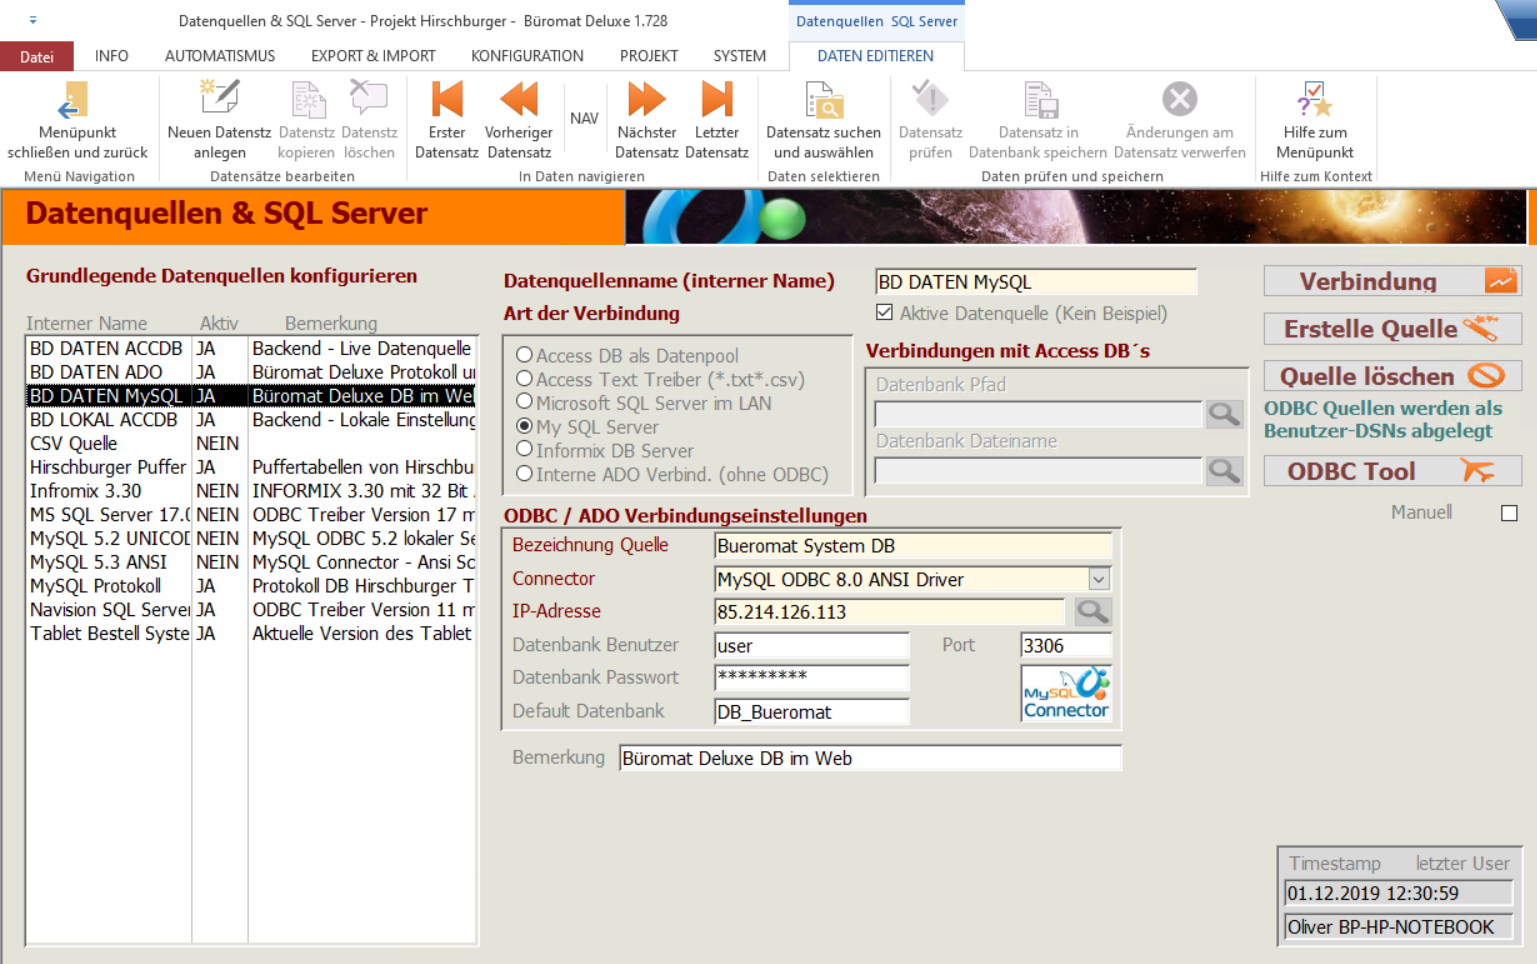Click Menüpunkt schließen und zurück icon
This screenshot has height=964, width=1537.
coord(76,101)
